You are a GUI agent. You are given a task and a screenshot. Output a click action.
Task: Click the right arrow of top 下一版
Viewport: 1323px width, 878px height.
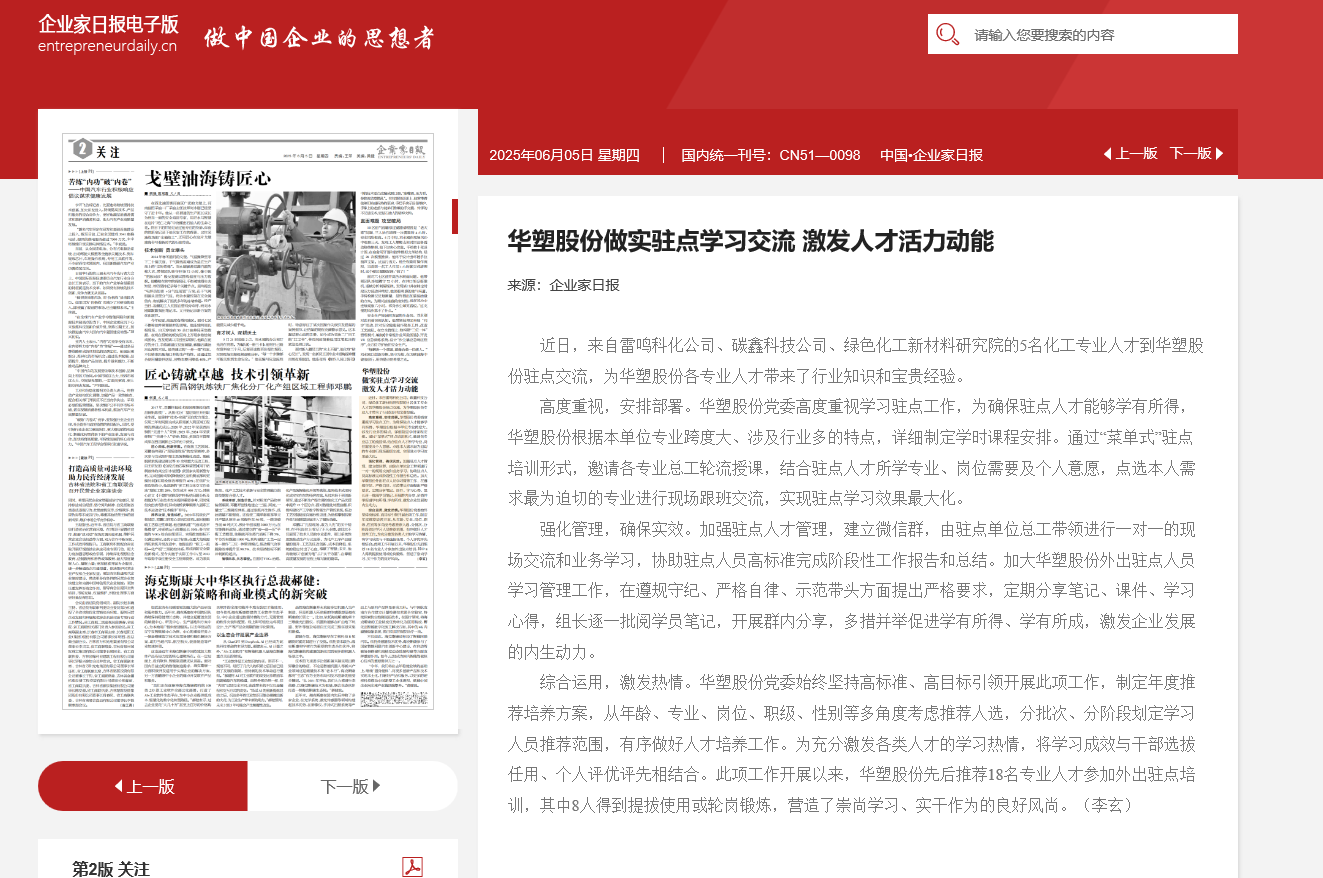click(1219, 154)
